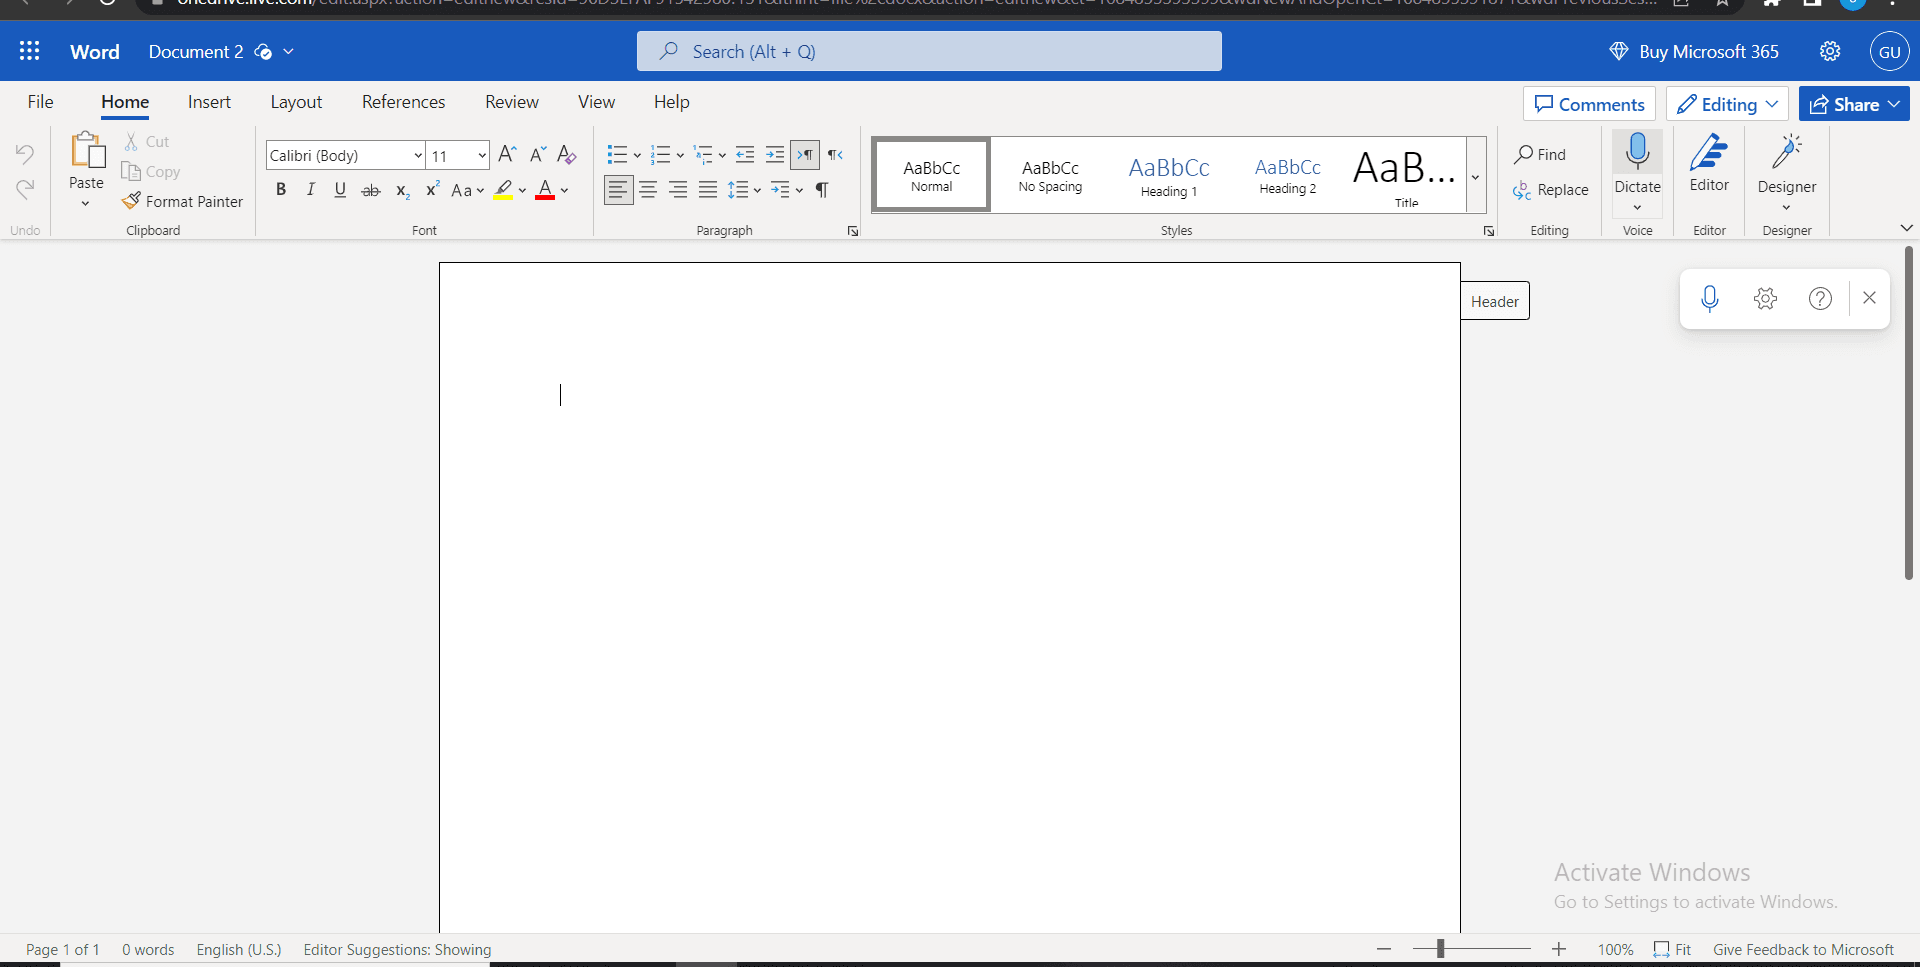This screenshot has width=1920, height=967.
Task: Toggle bold formatting
Action: tap(281, 189)
